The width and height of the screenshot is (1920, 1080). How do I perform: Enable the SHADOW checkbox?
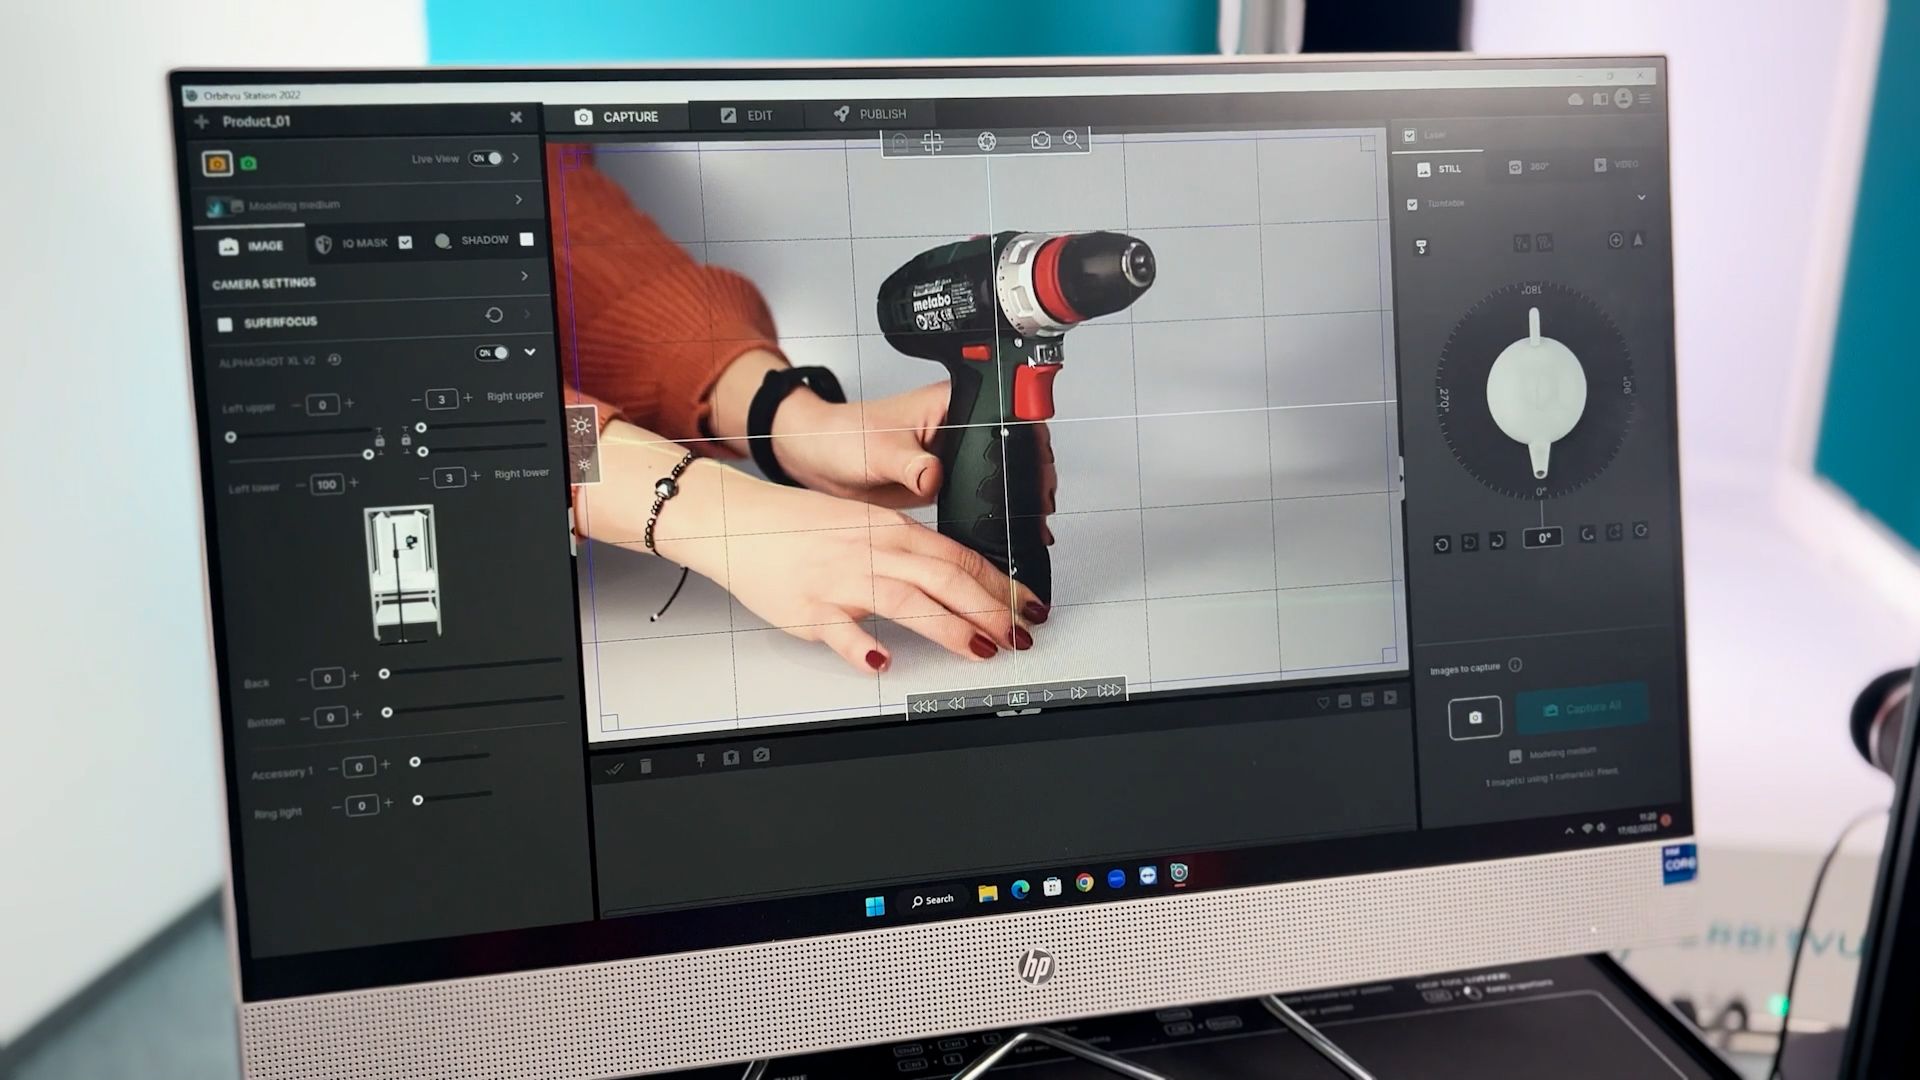tap(527, 239)
